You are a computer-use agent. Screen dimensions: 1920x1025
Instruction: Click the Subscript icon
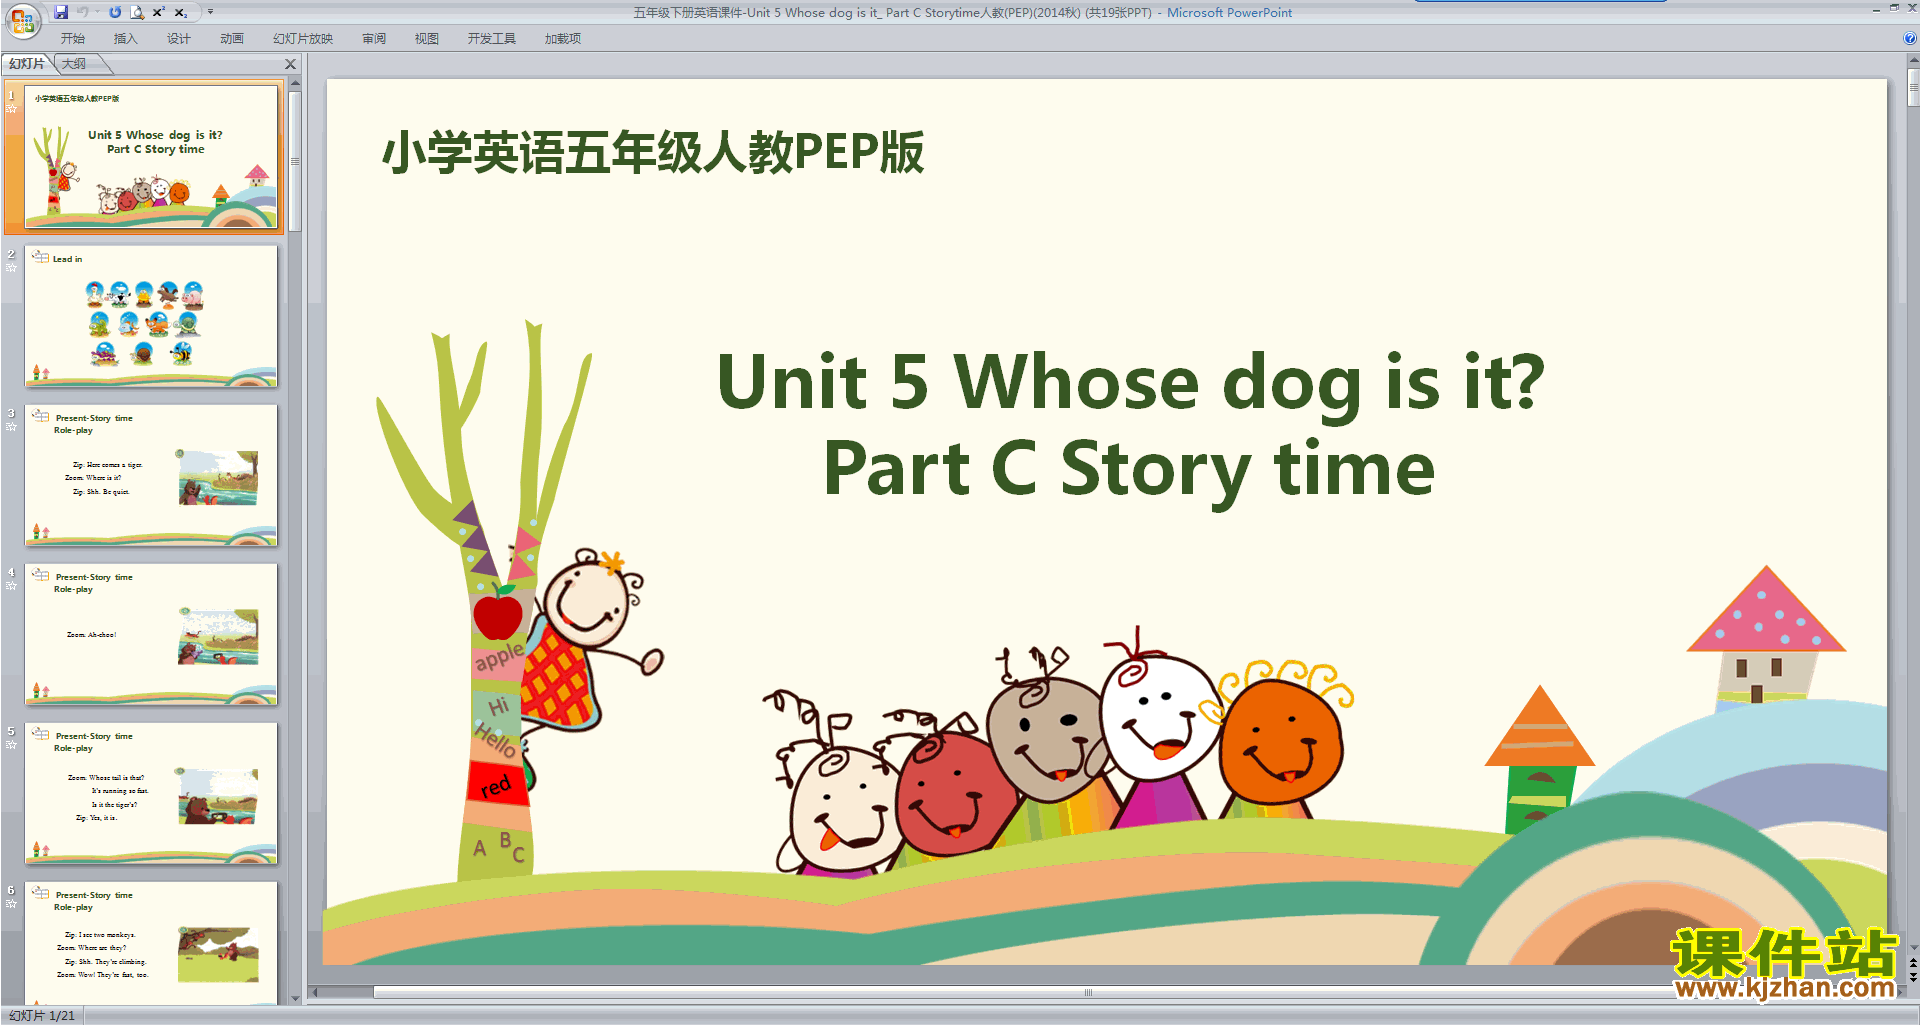pos(181,12)
